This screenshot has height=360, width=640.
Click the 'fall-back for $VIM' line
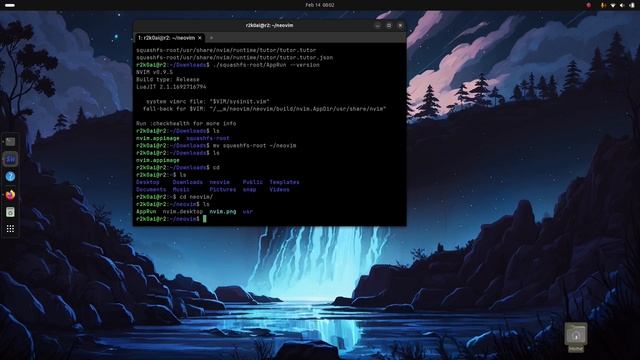[x=264, y=109]
